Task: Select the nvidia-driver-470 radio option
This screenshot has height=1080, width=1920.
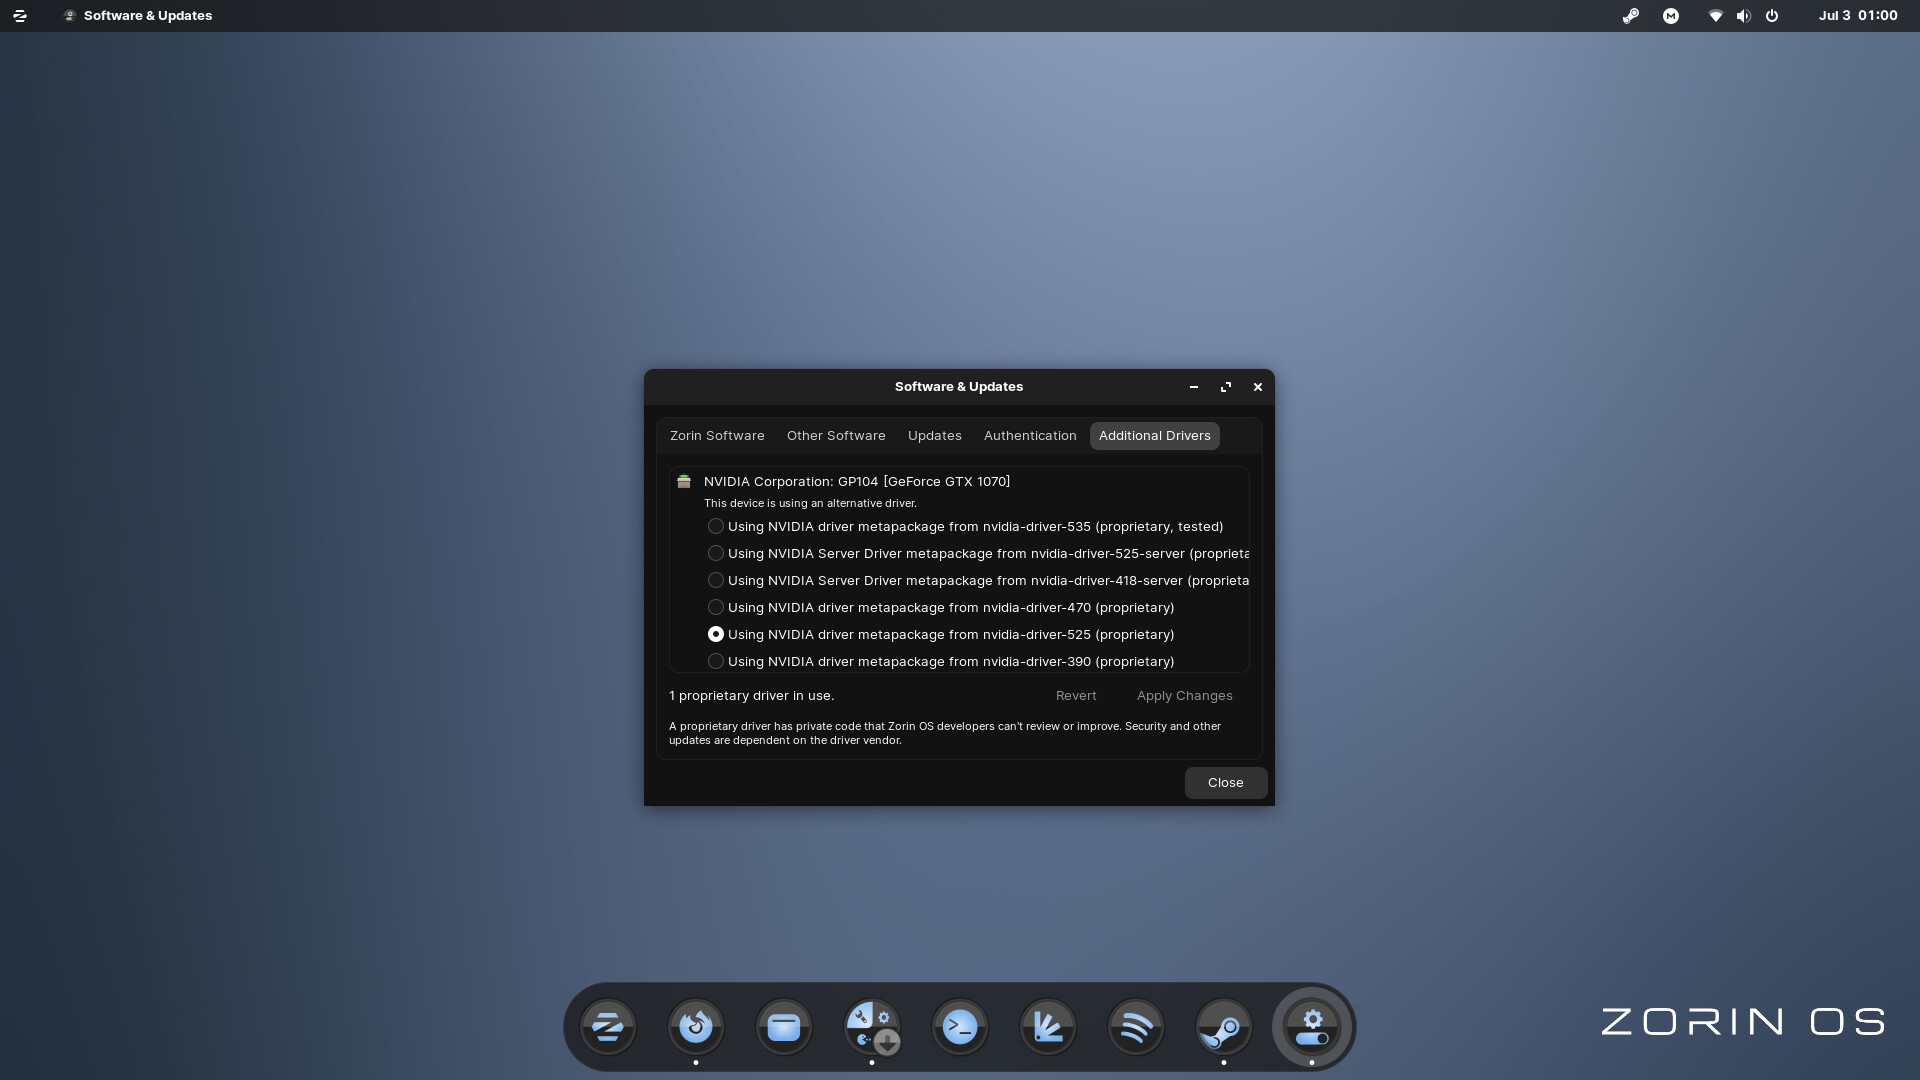Action: pyautogui.click(x=716, y=607)
